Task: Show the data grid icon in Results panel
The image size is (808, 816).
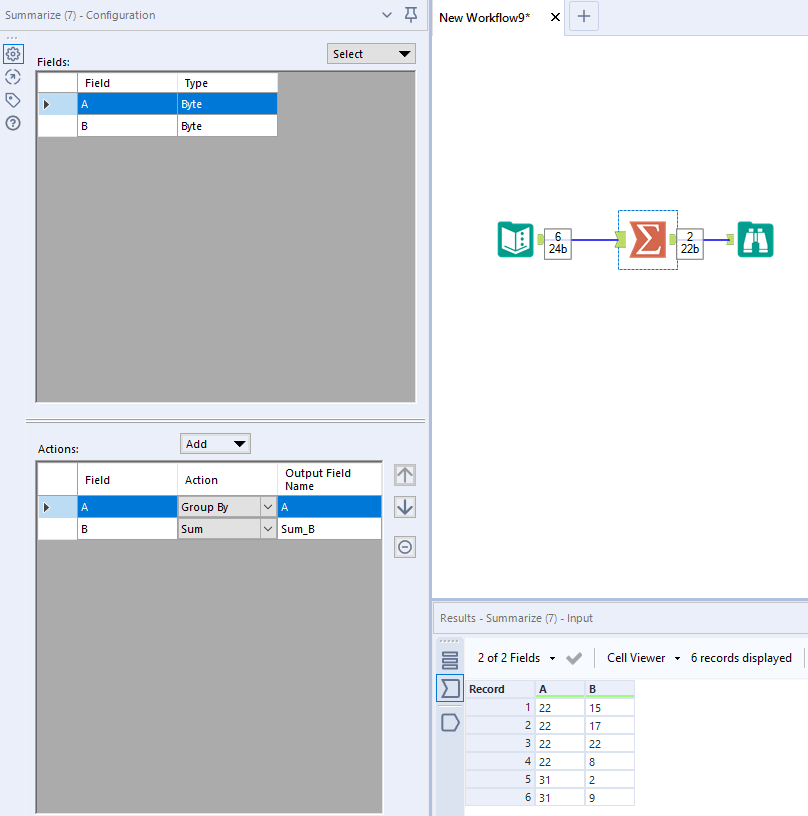Action: tap(449, 660)
